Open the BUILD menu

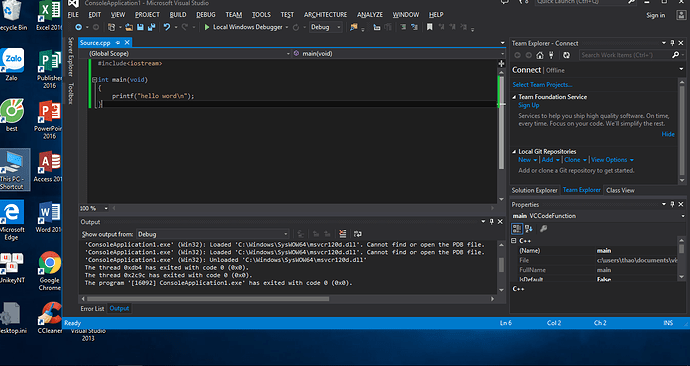click(x=178, y=15)
